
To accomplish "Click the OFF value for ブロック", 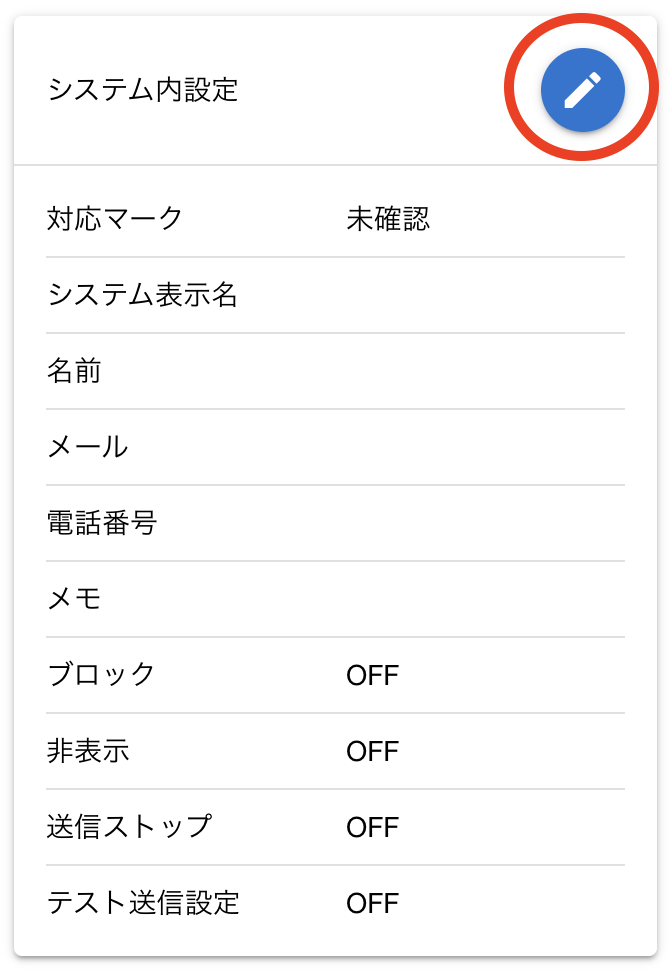I will [372, 676].
